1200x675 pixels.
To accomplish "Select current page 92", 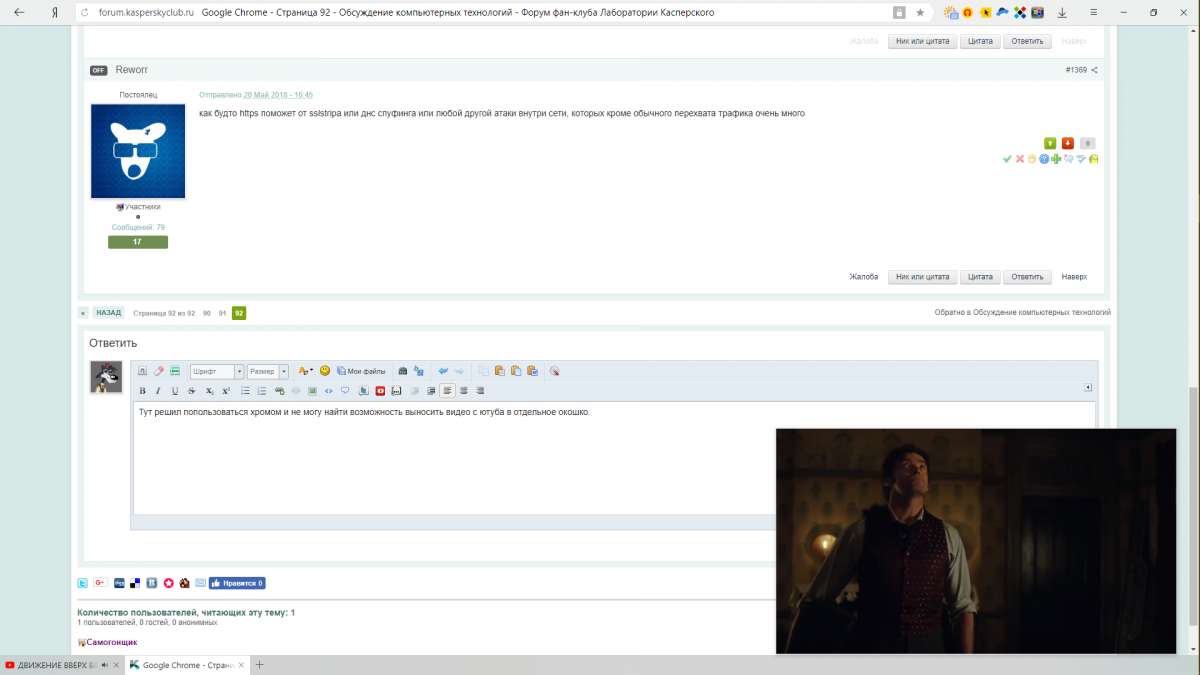I will (x=239, y=313).
